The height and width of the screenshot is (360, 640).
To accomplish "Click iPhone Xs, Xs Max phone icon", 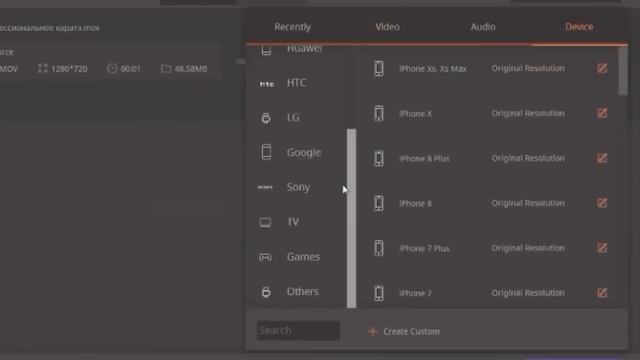I will [x=379, y=68].
